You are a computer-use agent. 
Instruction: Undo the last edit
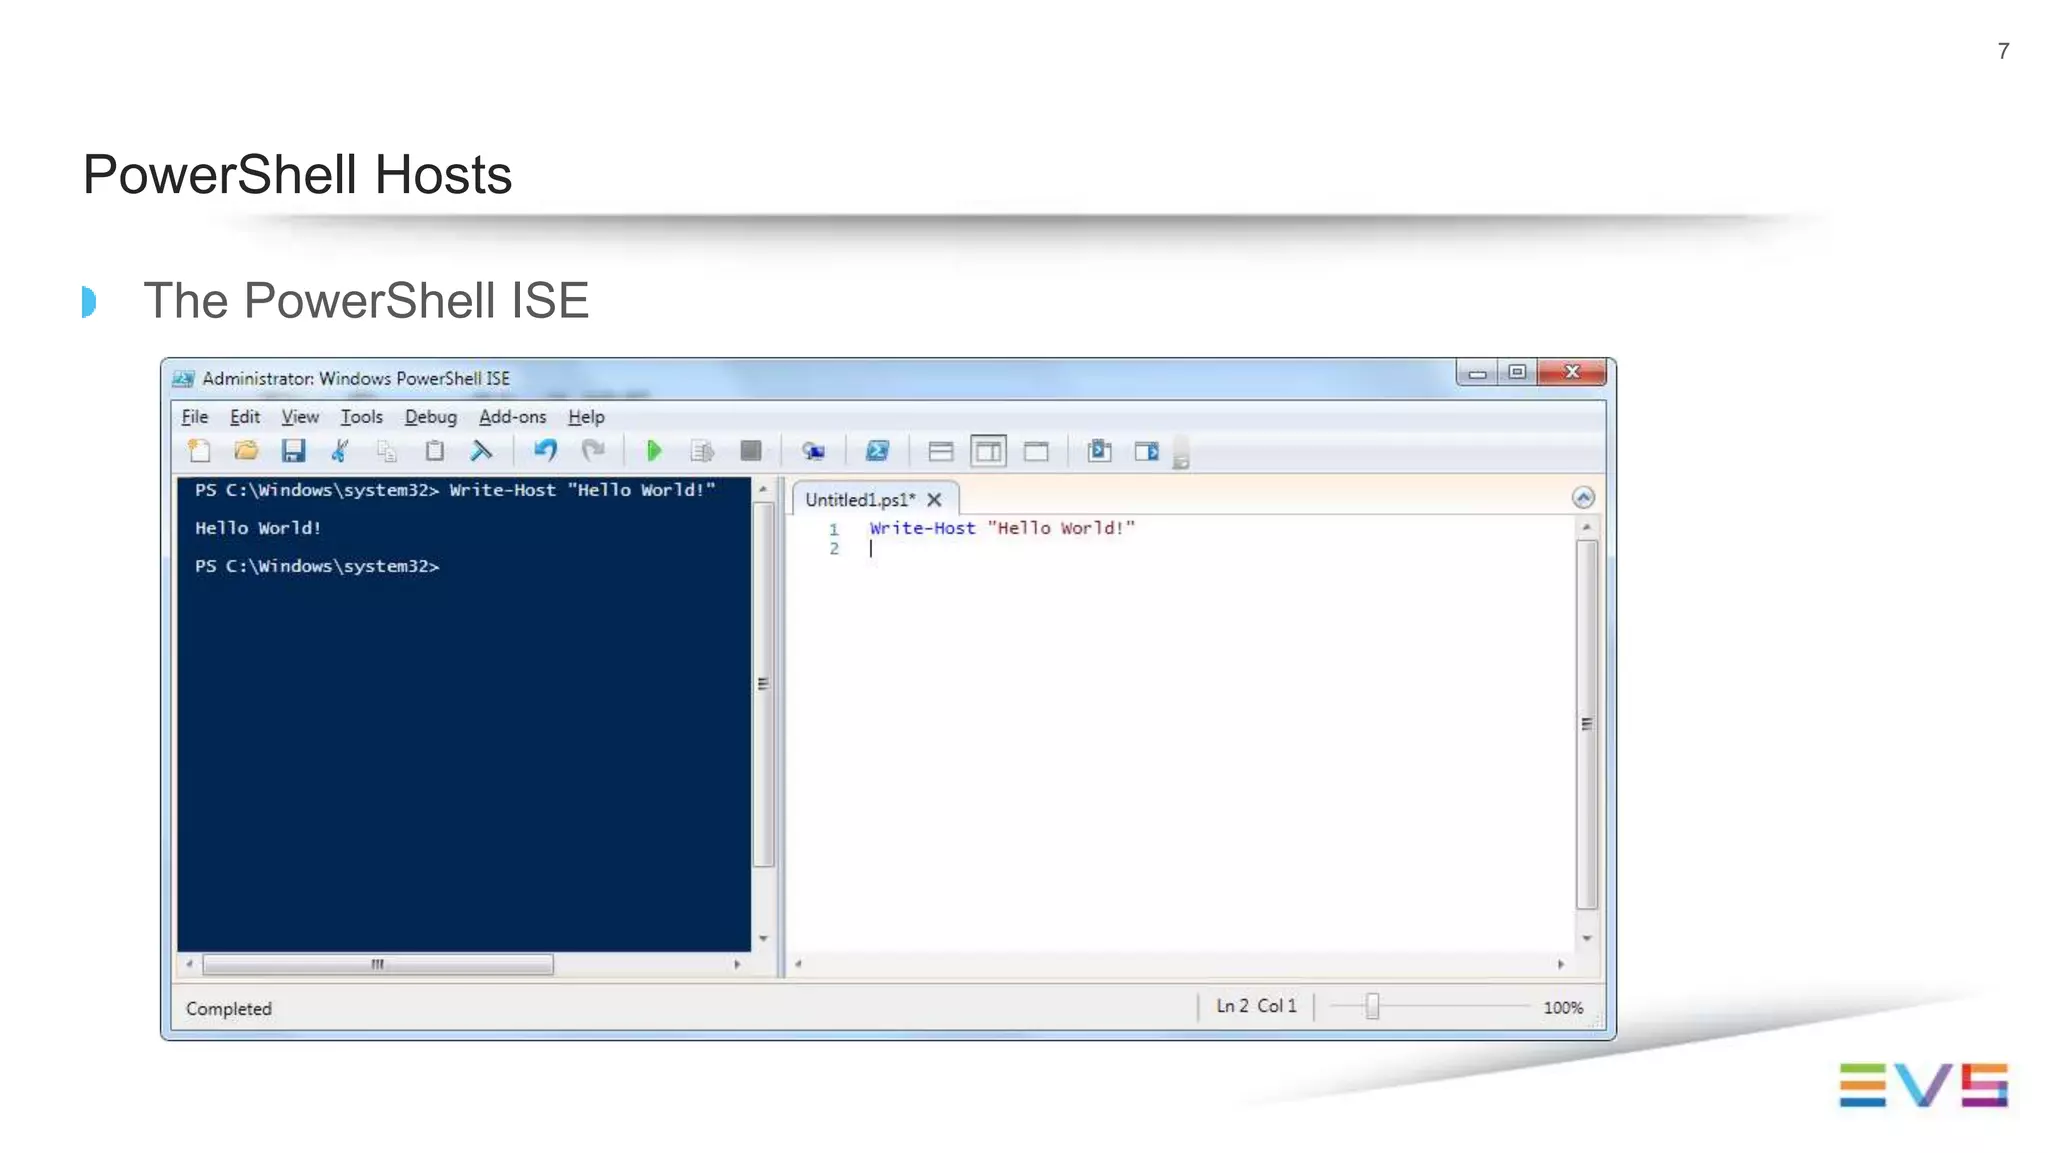[x=545, y=451]
